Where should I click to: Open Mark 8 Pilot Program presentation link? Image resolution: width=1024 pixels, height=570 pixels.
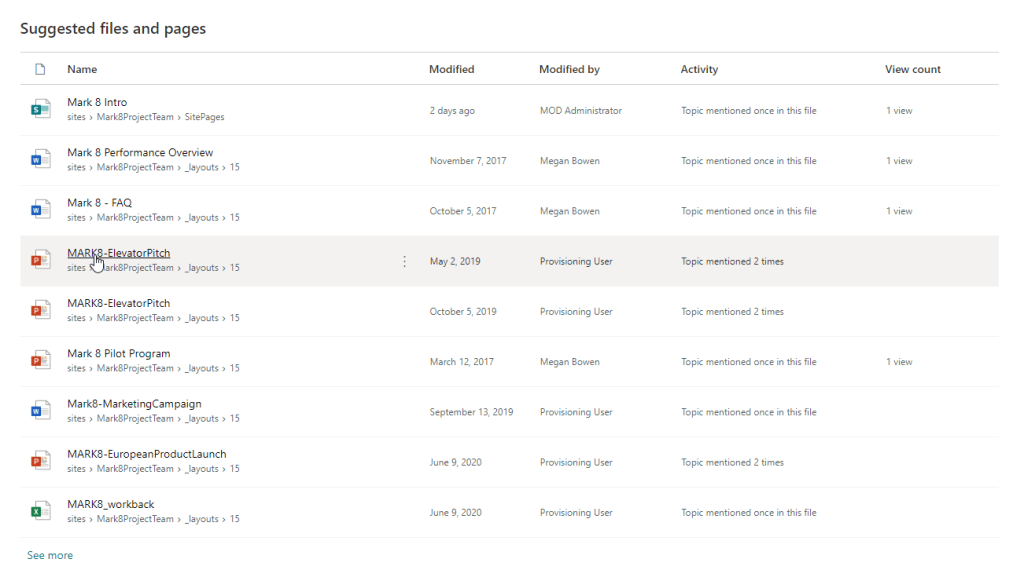coord(118,353)
